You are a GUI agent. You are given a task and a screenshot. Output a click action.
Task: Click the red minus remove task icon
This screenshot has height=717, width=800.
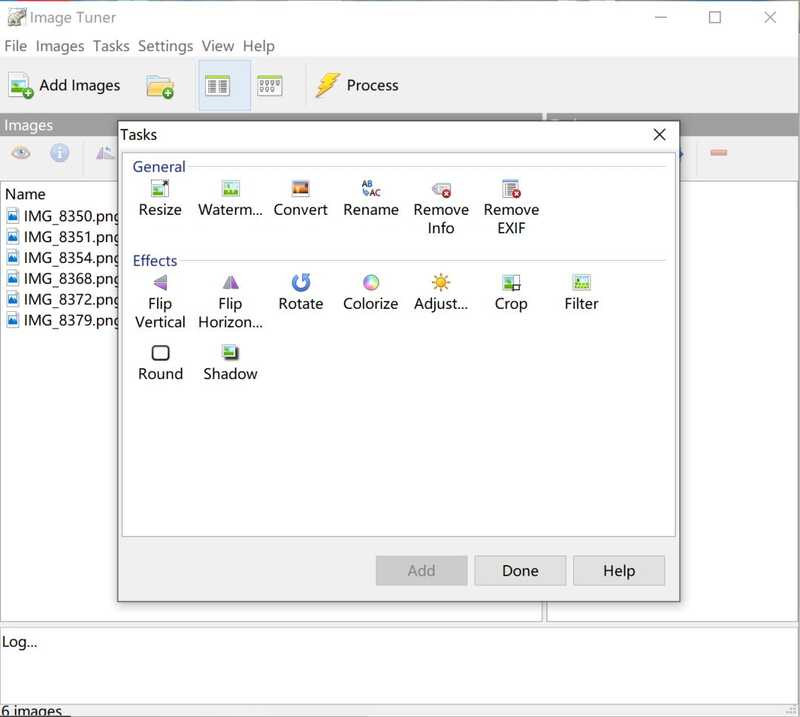pyautogui.click(x=718, y=153)
